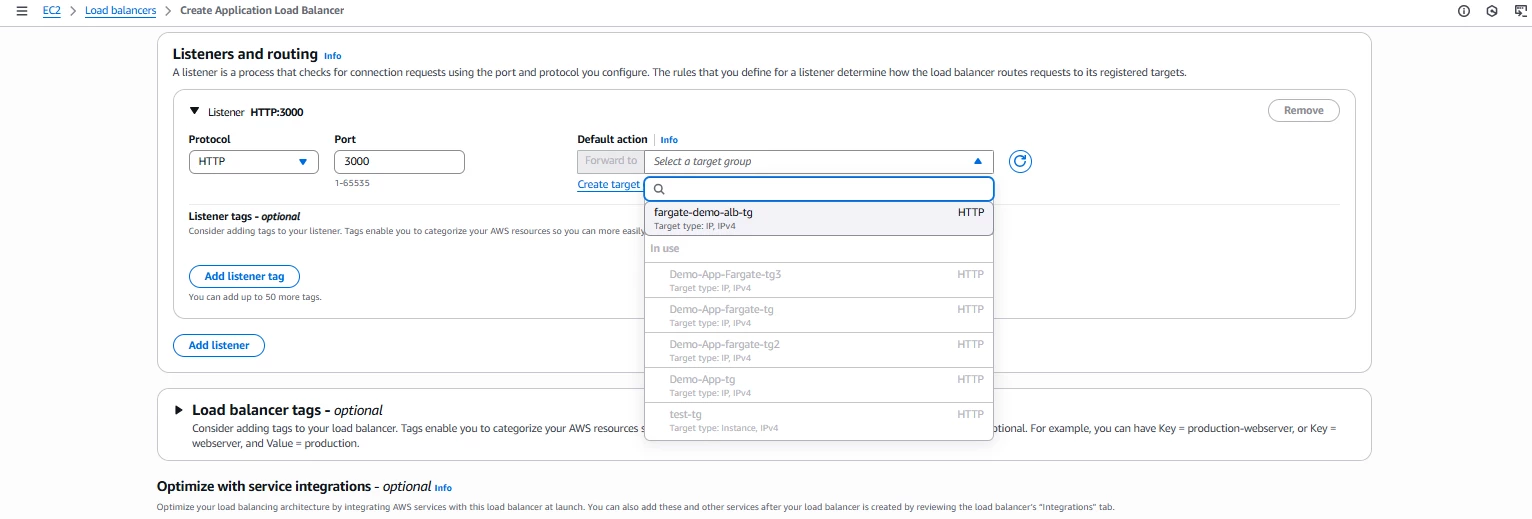Click the In use group heading

[665, 249]
